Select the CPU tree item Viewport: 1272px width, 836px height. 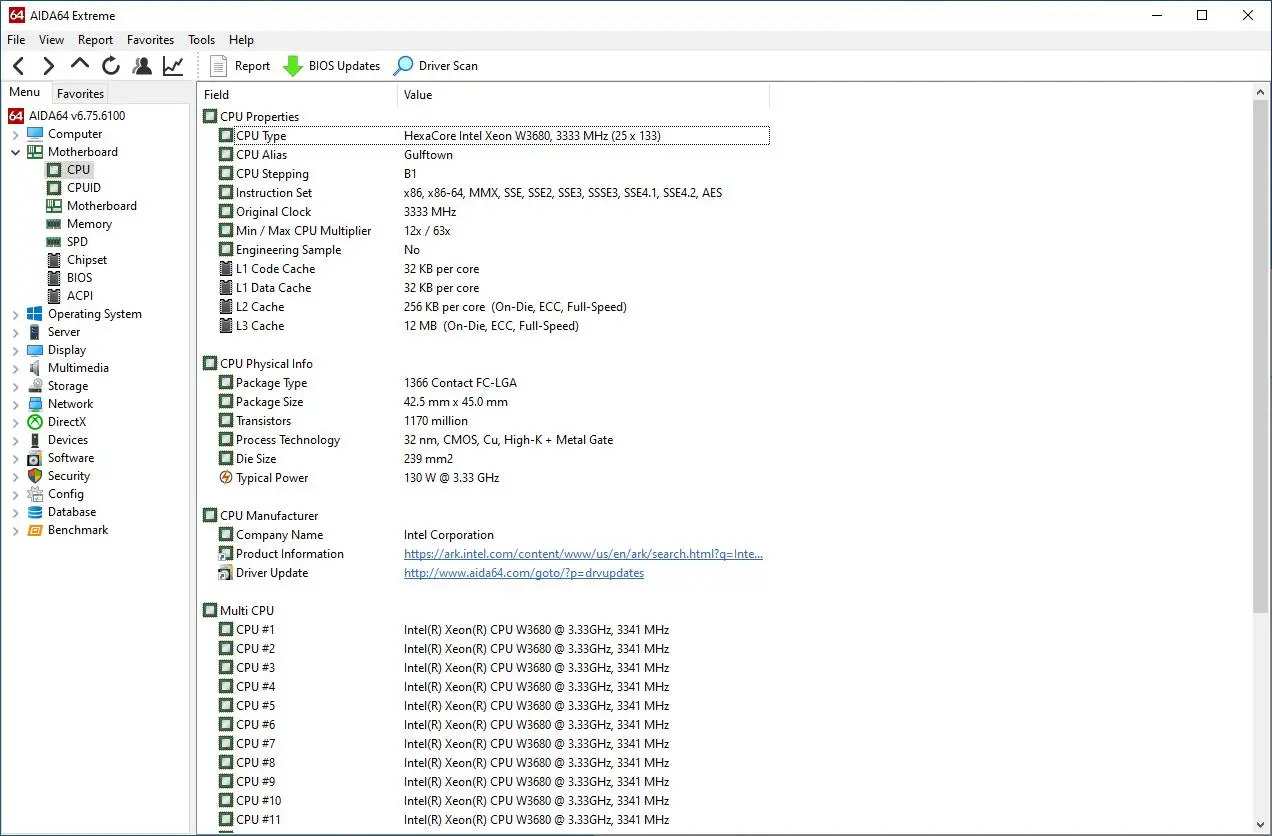pyautogui.click(x=79, y=170)
